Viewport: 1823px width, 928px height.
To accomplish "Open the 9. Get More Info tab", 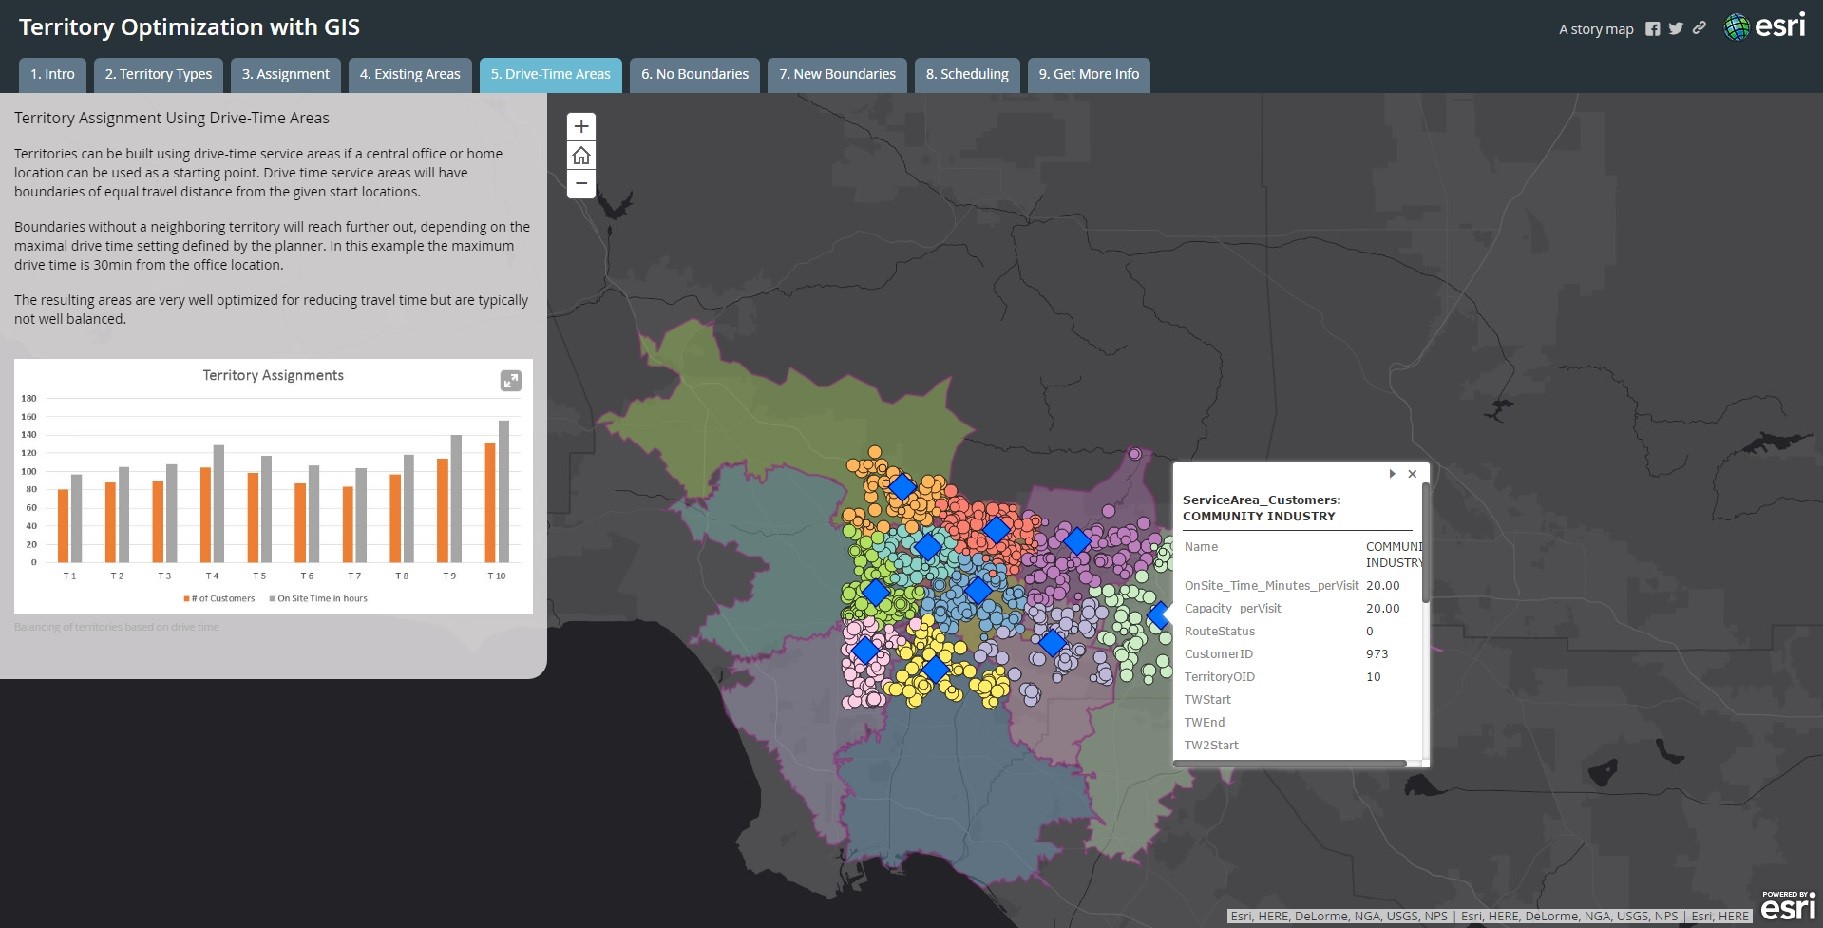I will tap(1088, 75).
